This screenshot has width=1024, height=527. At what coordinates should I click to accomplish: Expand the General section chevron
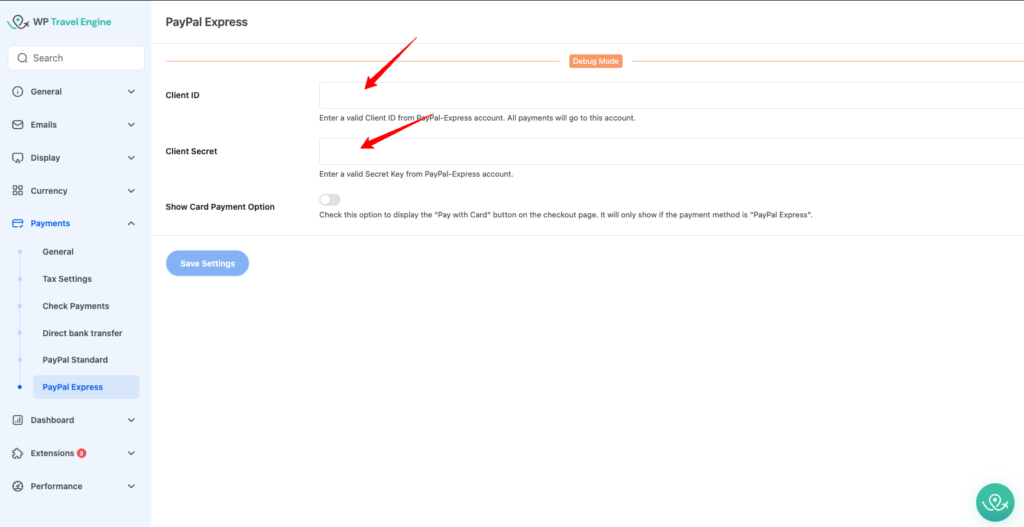(131, 91)
